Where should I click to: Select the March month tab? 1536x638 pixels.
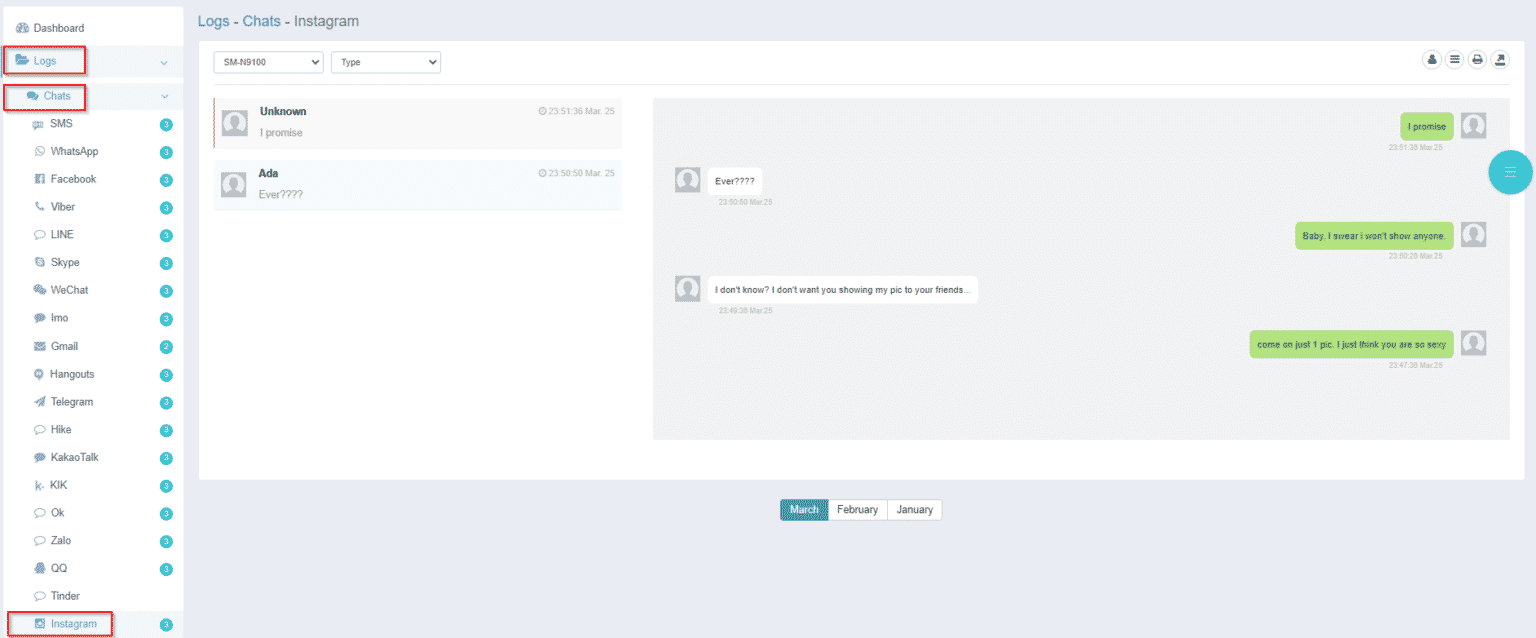[x=804, y=510]
